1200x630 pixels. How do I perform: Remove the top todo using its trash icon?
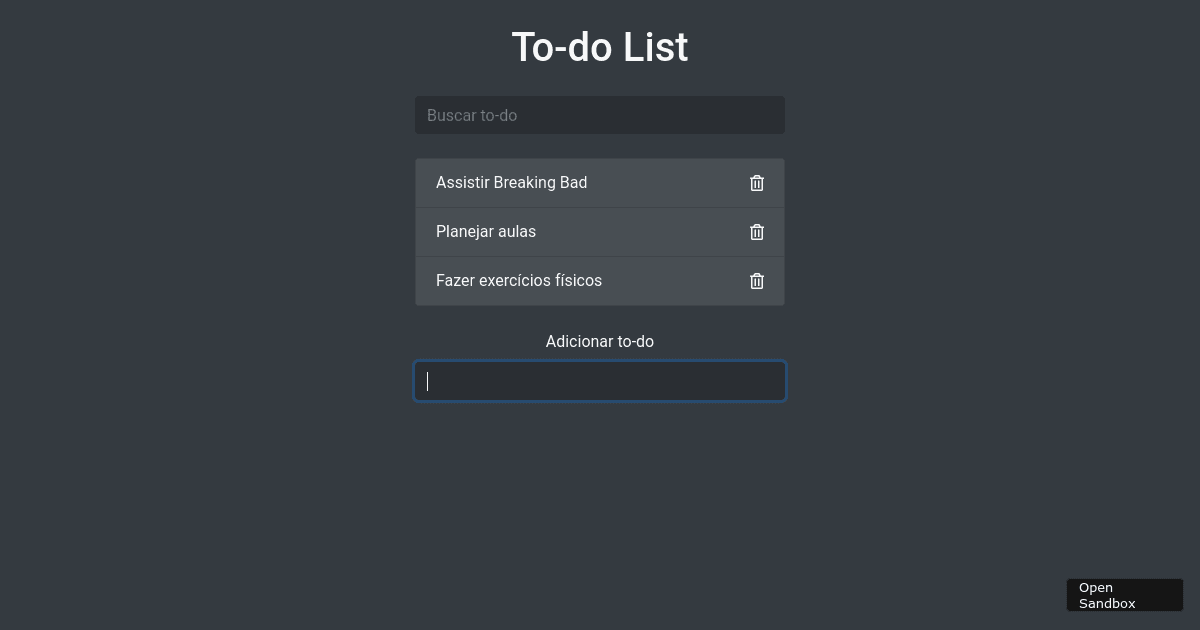click(756, 183)
